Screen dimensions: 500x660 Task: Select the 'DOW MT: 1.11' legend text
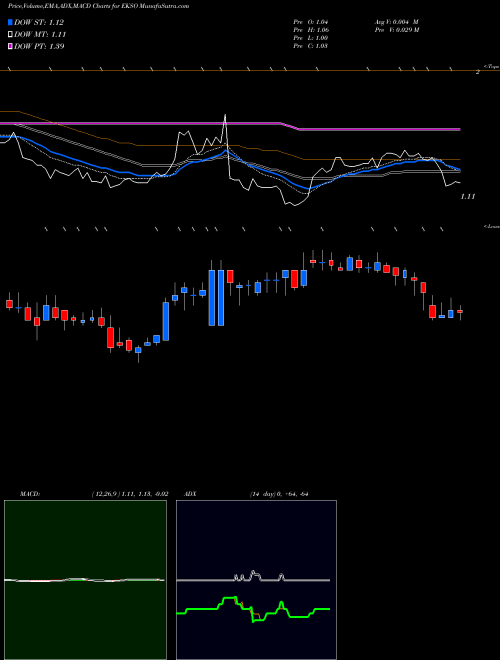(x=40, y=35)
